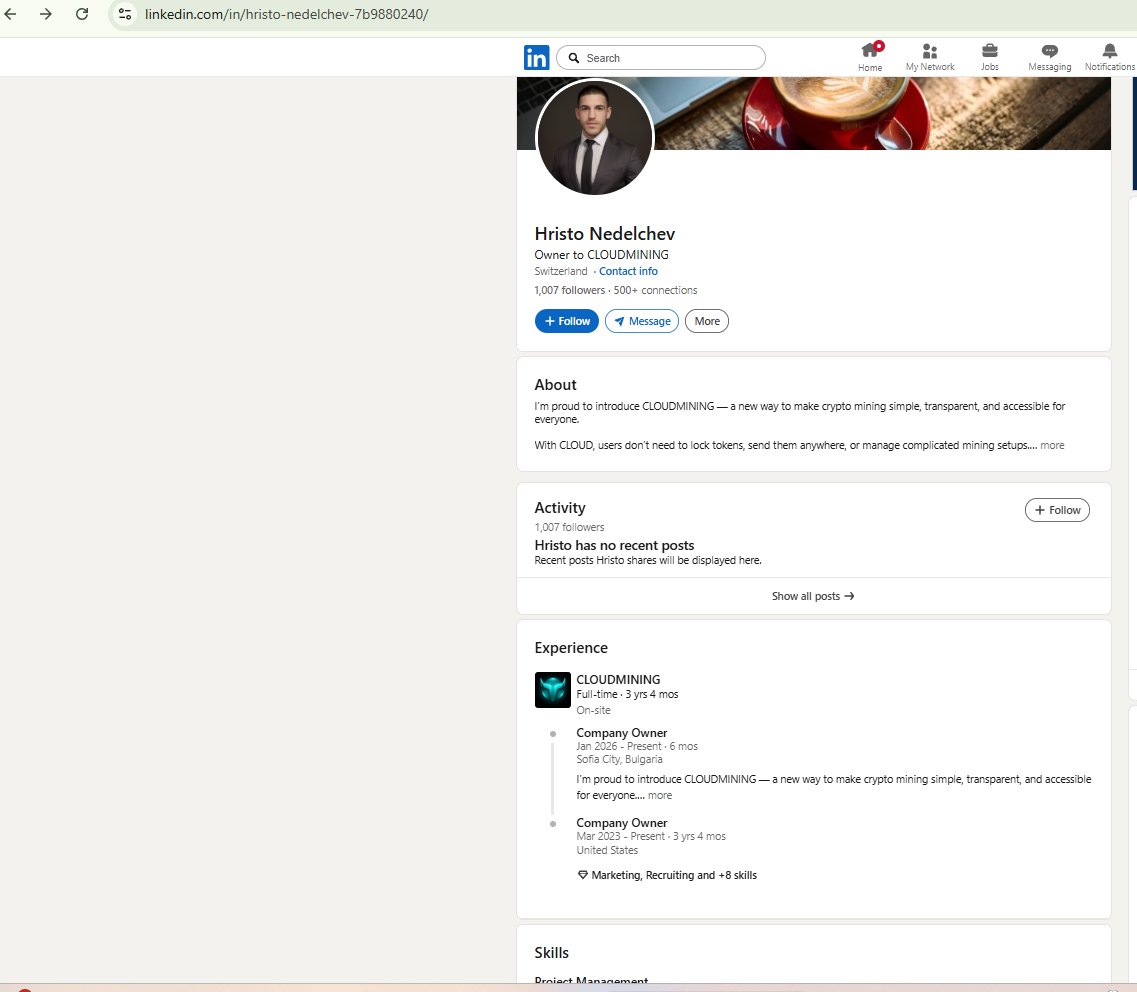The height and width of the screenshot is (992, 1137).
Task: Focus the LinkedIn Search field
Action: [661, 58]
